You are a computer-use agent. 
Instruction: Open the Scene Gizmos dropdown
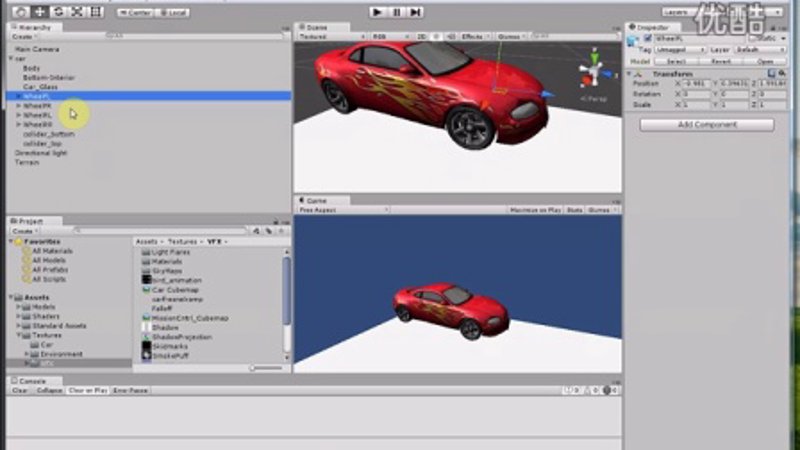[x=511, y=37]
